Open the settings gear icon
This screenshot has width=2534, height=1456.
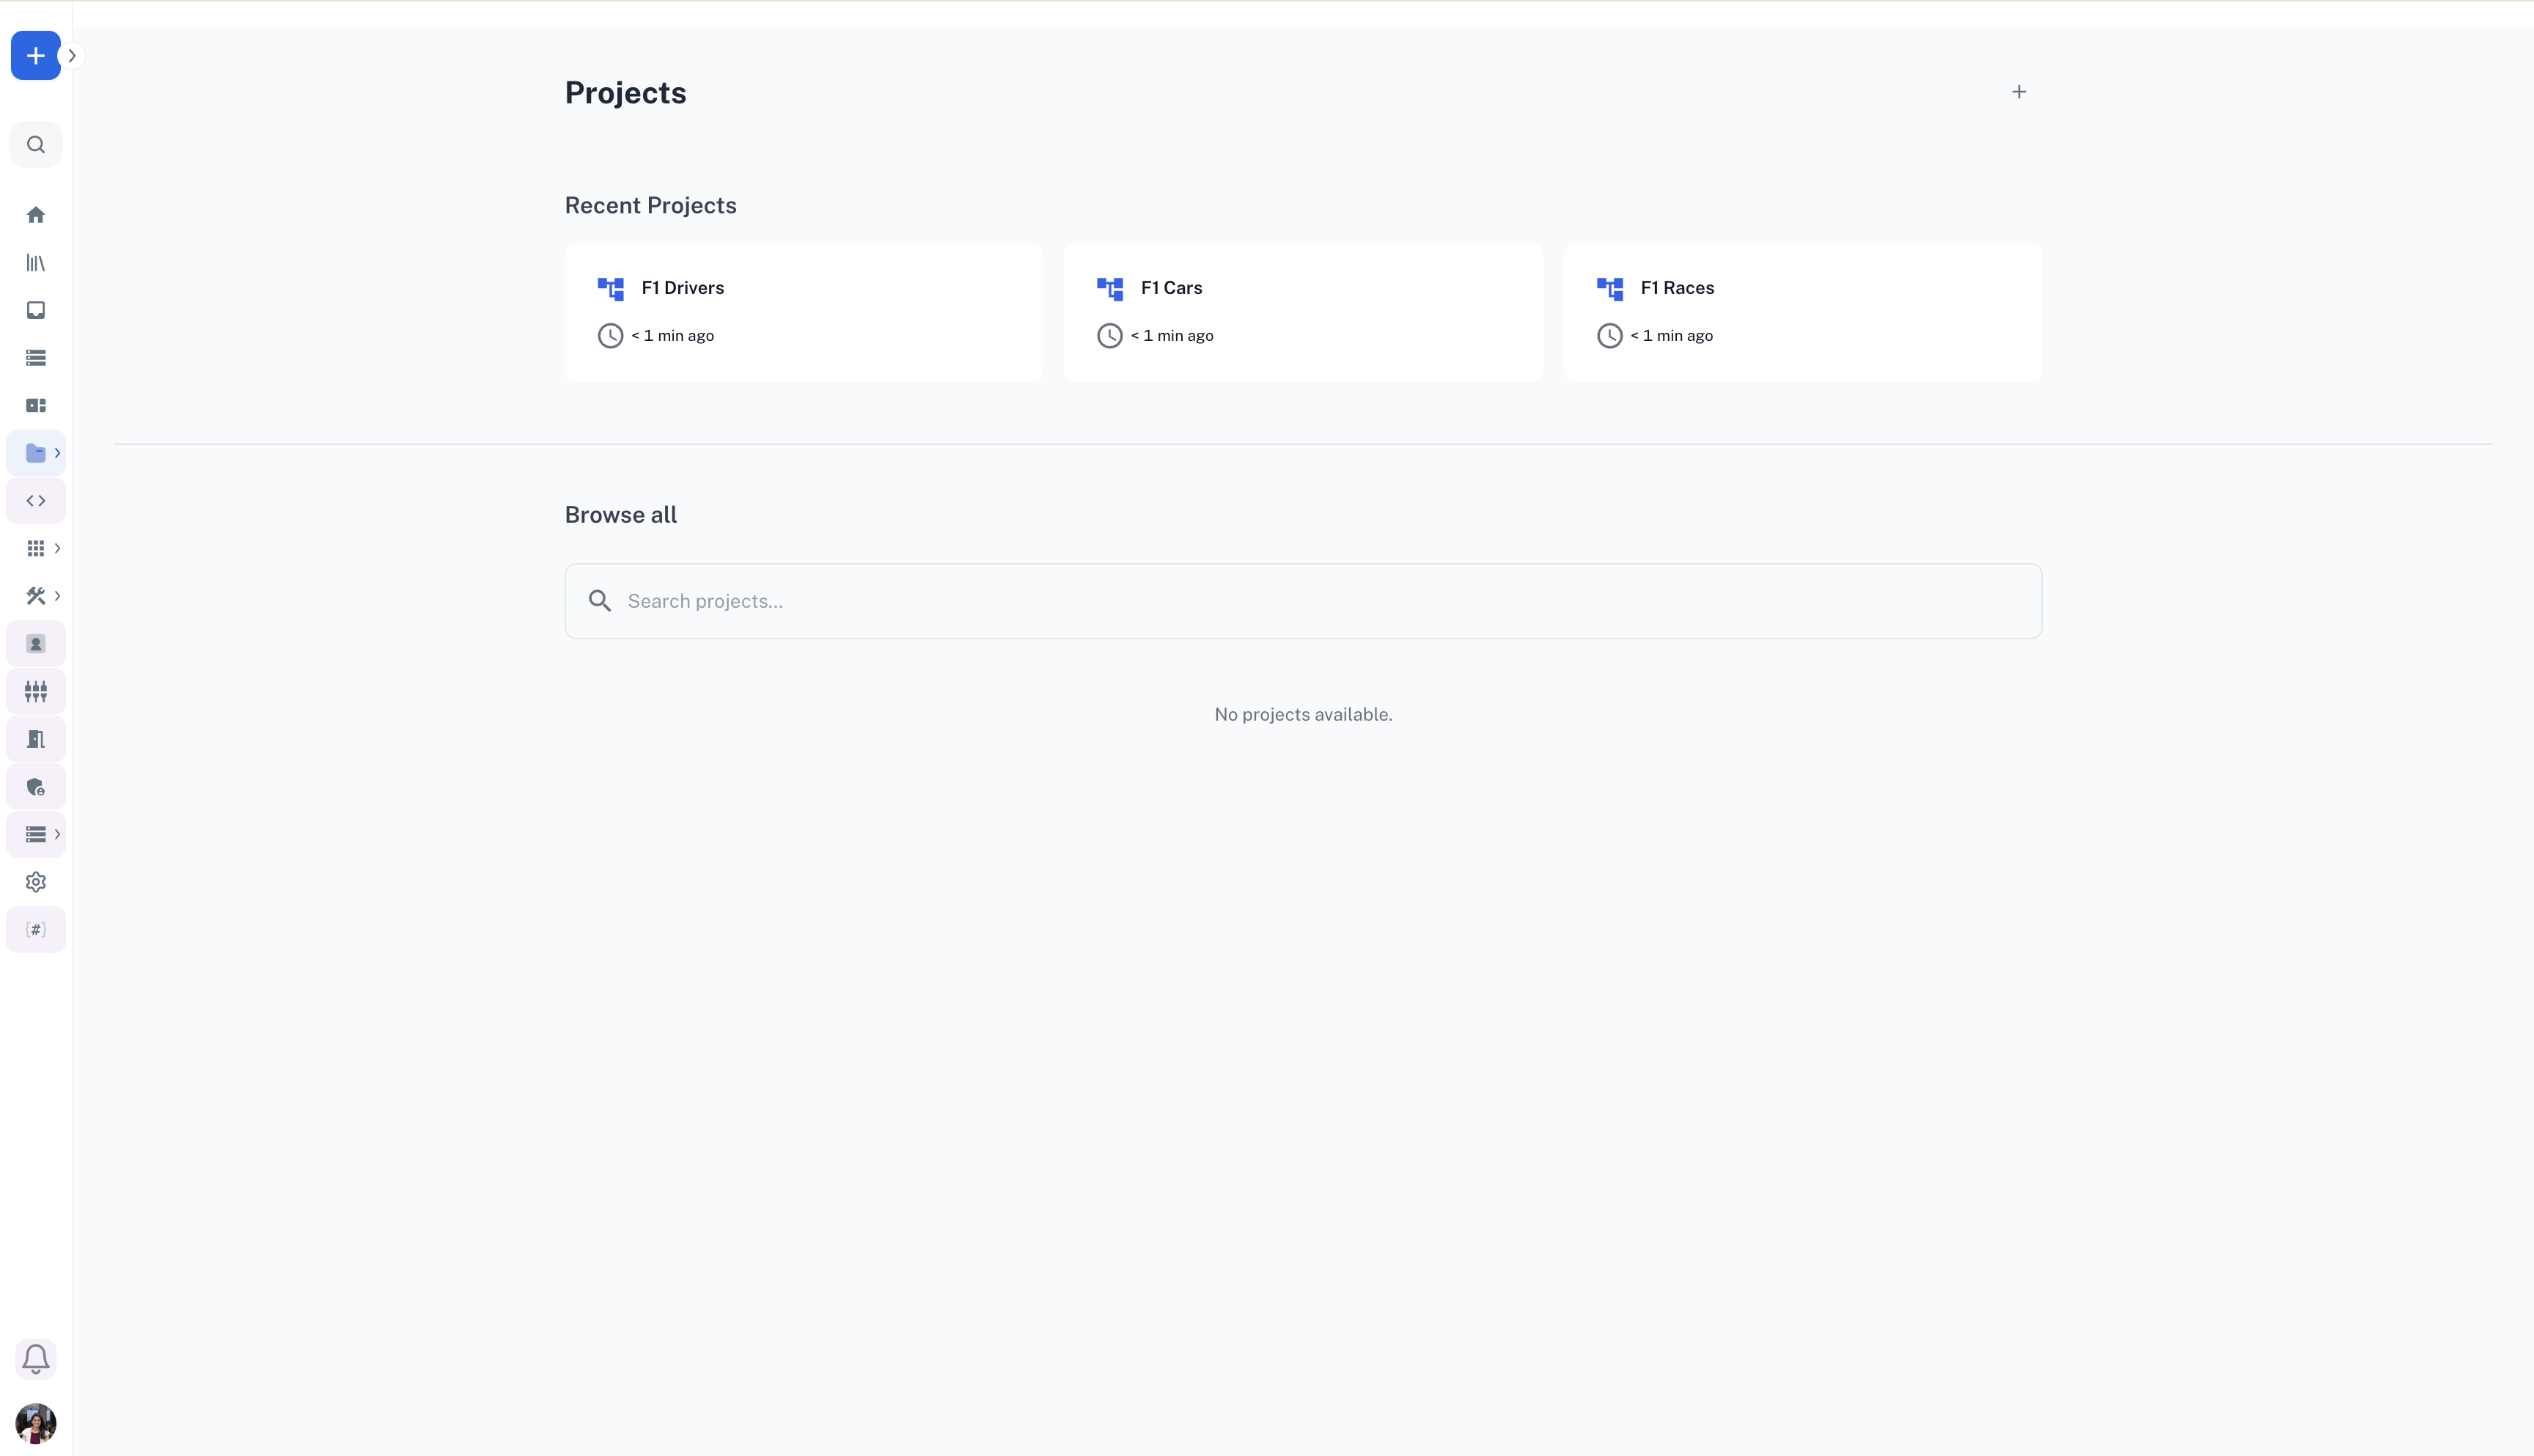[x=36, y=882]
